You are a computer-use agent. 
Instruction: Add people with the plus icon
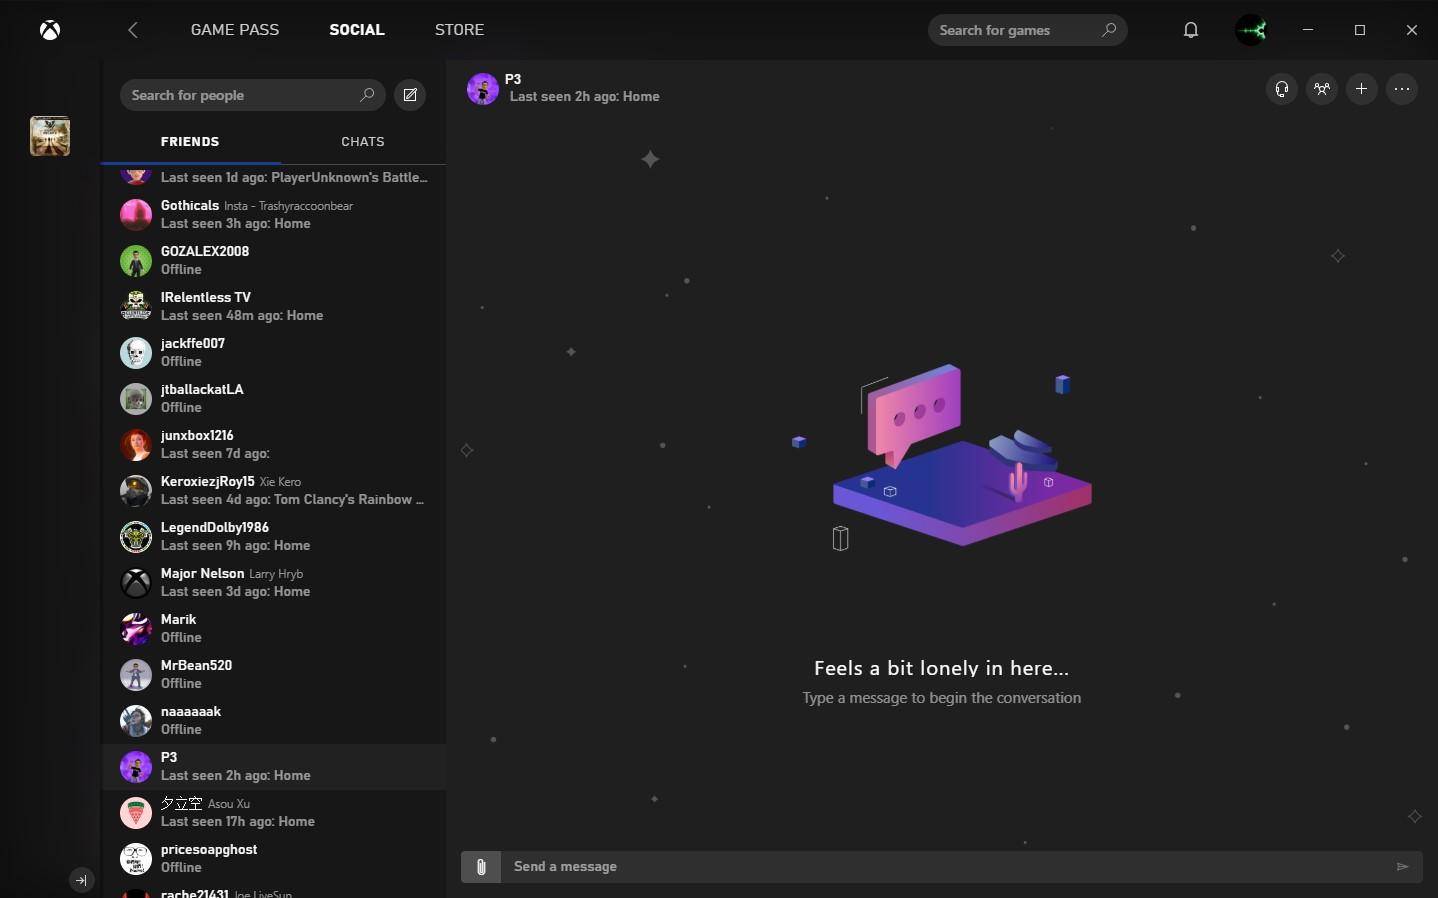[1362, 89]
